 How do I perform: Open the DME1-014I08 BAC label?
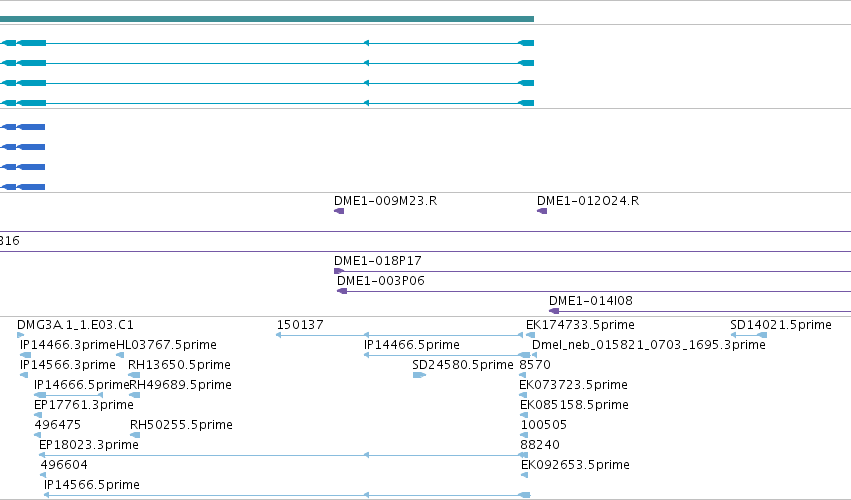pyautogui.click(x=590, y=301)
